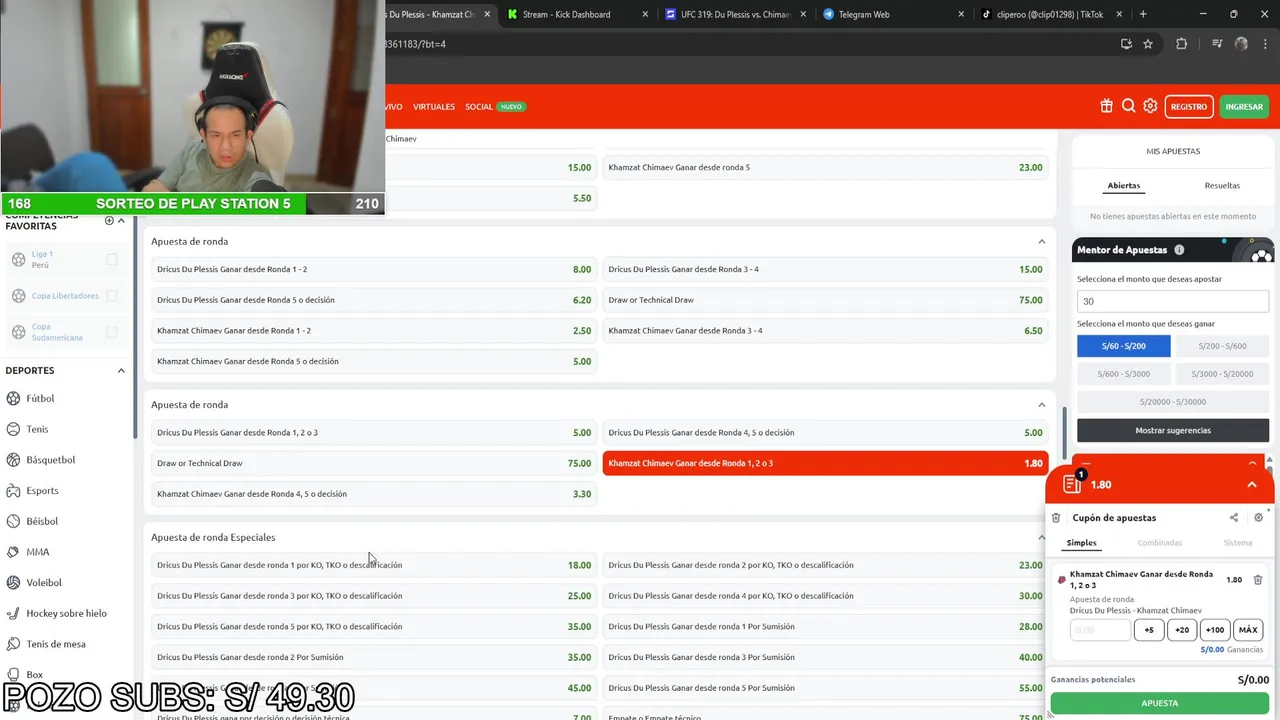Select the Tenis de mesa icon
Image resolution: width=1280 pixels, height=720 pixels.
pos(14,644)
